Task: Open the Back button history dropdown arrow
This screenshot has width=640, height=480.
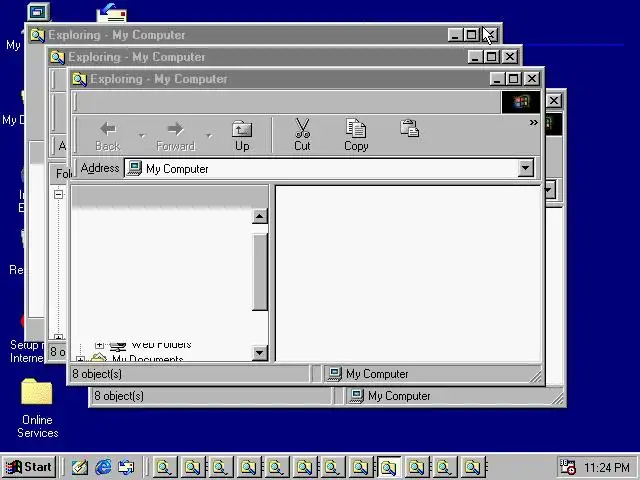Action: 142,135
